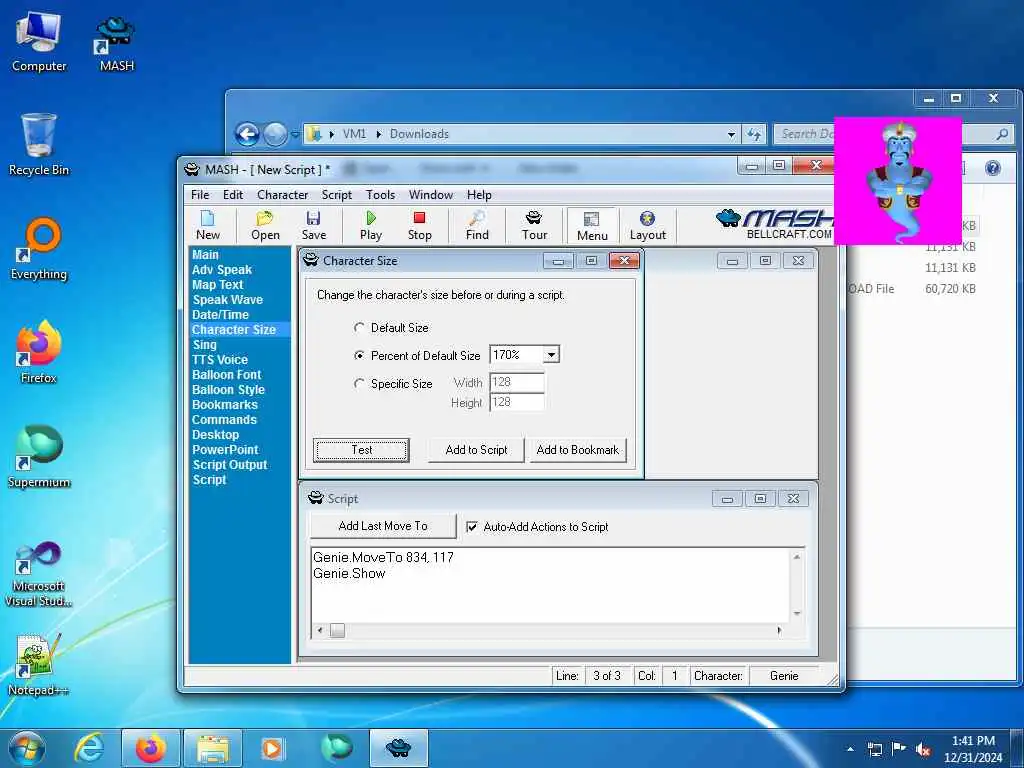Click the Add to Script button
Screen dimensions: 1024x768
coord(476,450)
